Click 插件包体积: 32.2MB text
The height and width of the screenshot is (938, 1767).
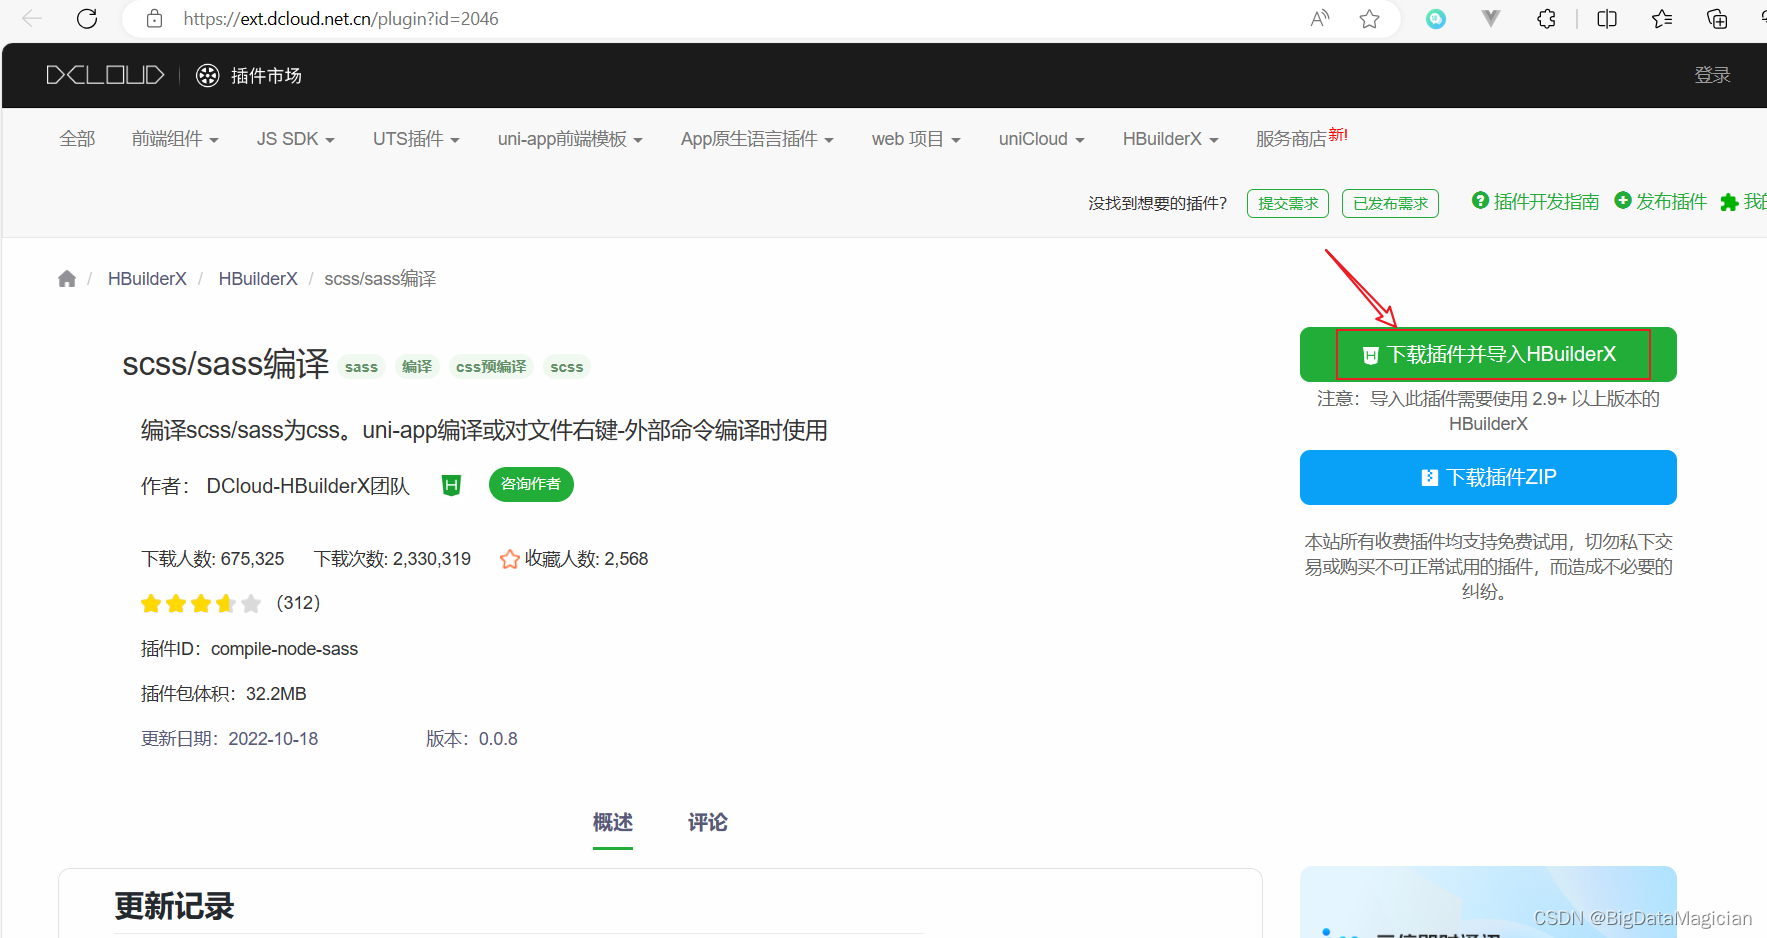tap(223, 694)
